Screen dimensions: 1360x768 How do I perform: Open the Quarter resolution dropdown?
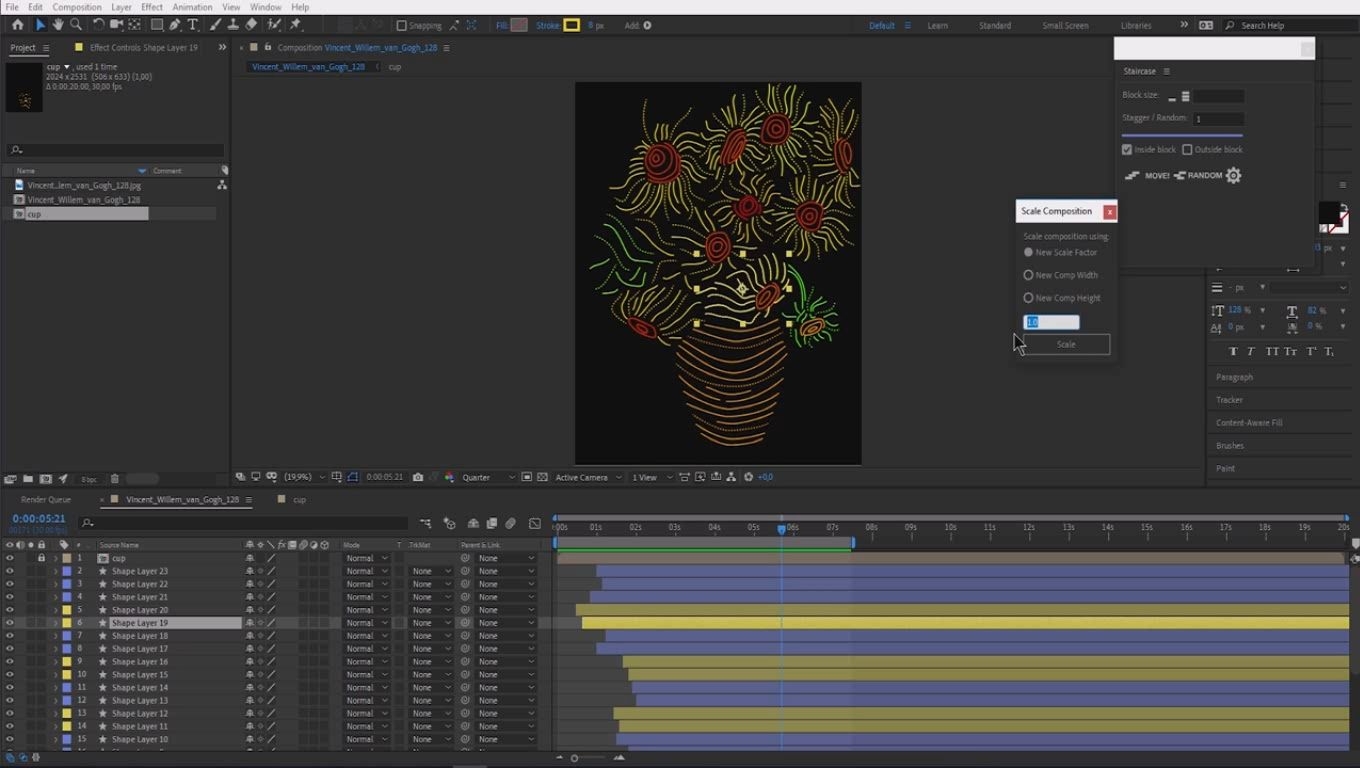coord(488,478)
